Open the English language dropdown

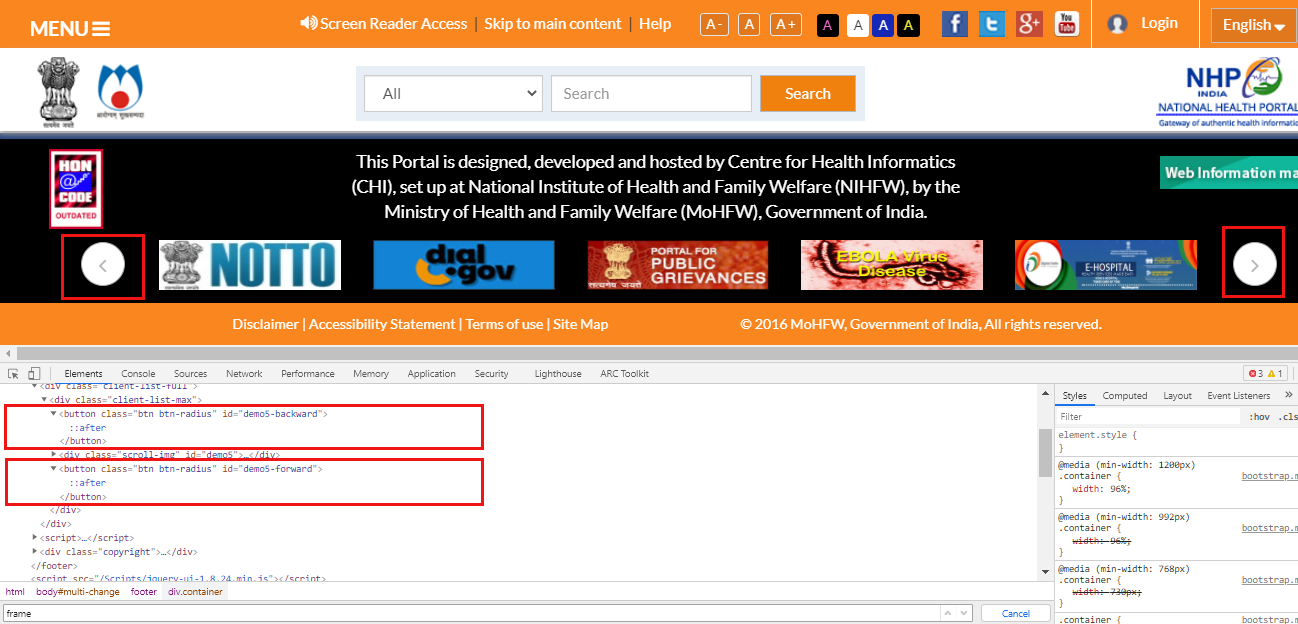click(1254, 25)
